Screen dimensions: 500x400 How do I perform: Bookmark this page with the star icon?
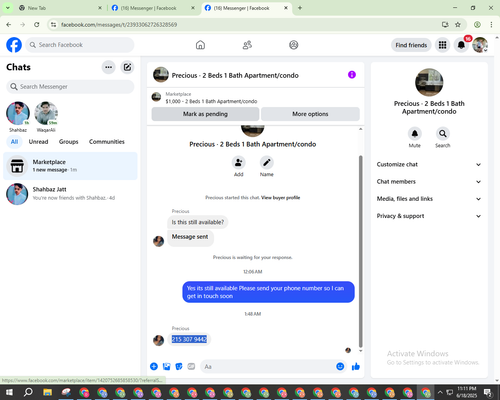coord(458,25)
